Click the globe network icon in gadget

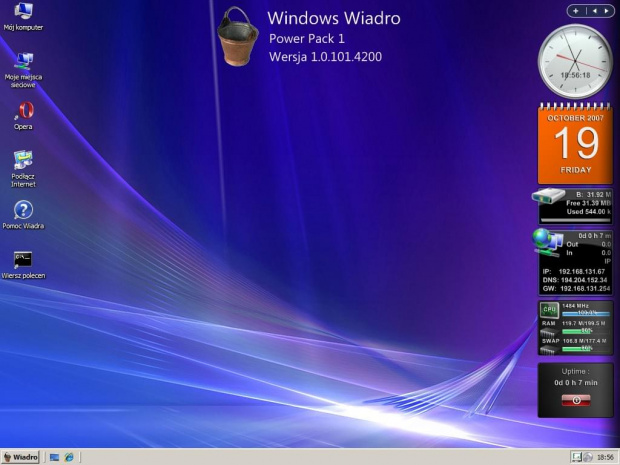tap(547, 242)
